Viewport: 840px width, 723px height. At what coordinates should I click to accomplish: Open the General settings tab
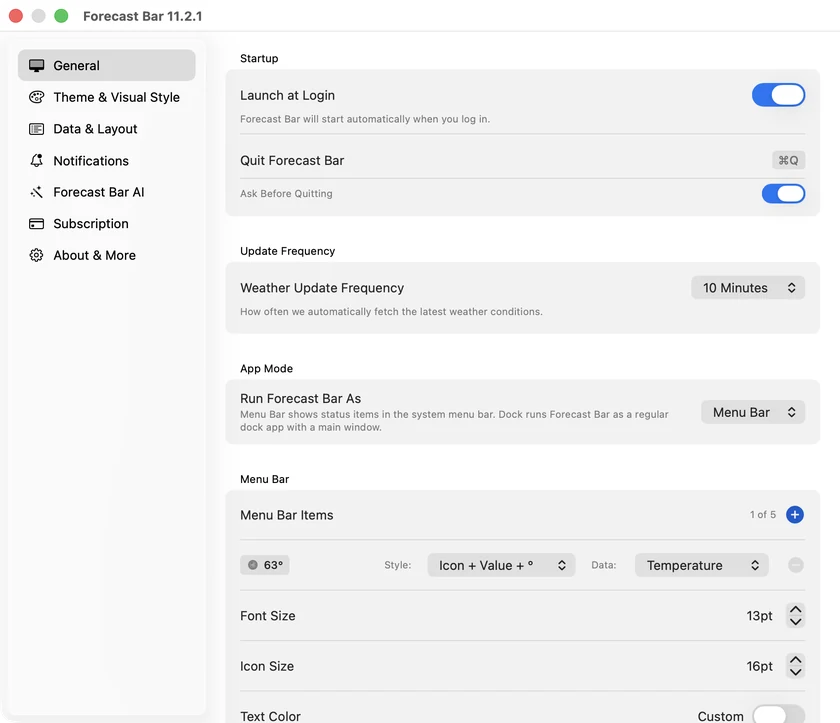(107, 65)
